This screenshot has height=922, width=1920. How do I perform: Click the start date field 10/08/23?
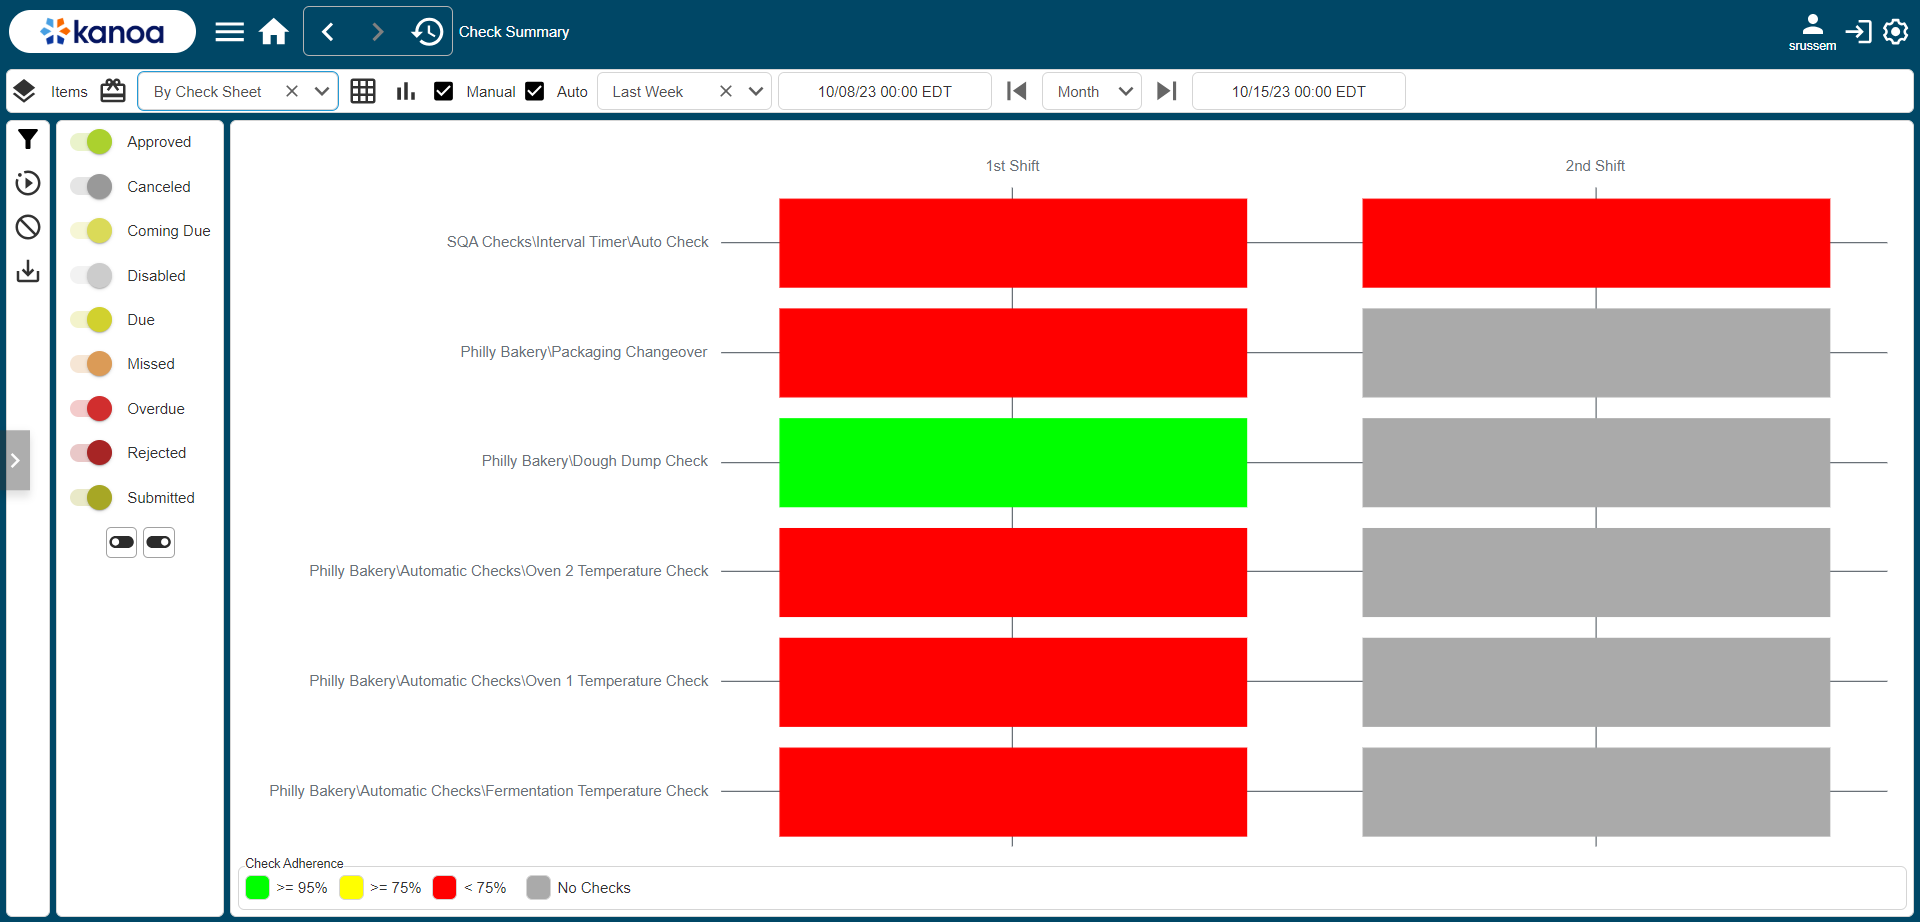coord(884,91)
